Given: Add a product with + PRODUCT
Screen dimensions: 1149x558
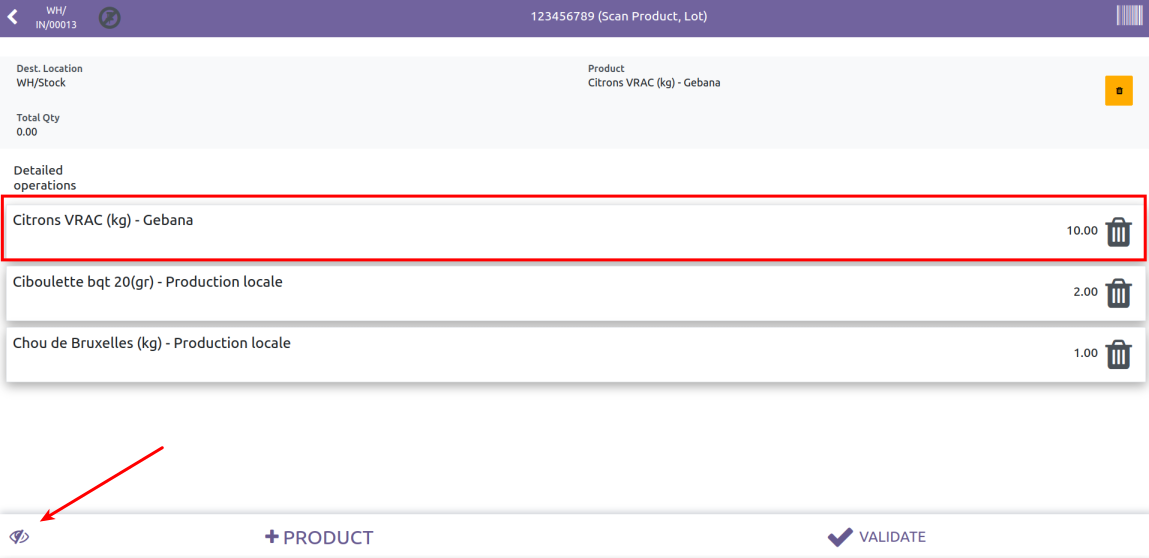Looking at the screenshot, I should pyautogui.click(x=319, y=537).
